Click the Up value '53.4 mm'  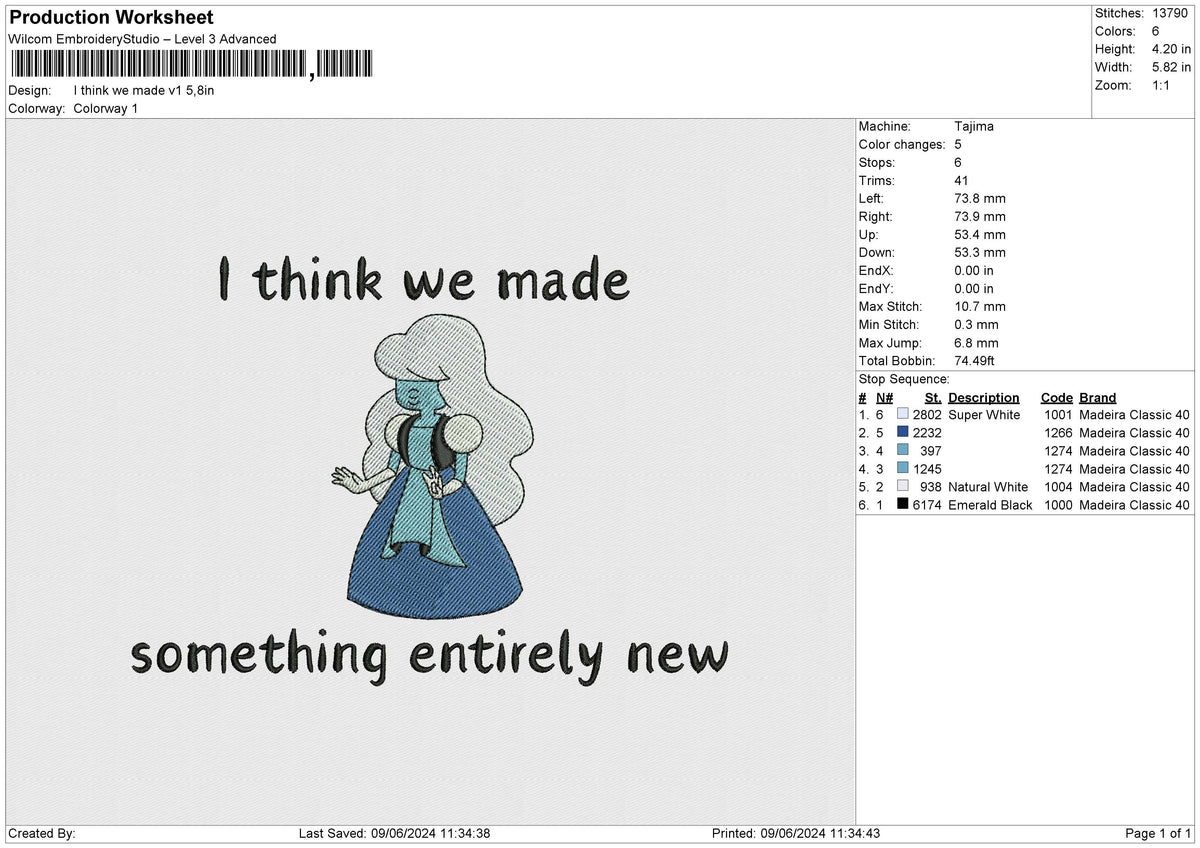[980, 234]
